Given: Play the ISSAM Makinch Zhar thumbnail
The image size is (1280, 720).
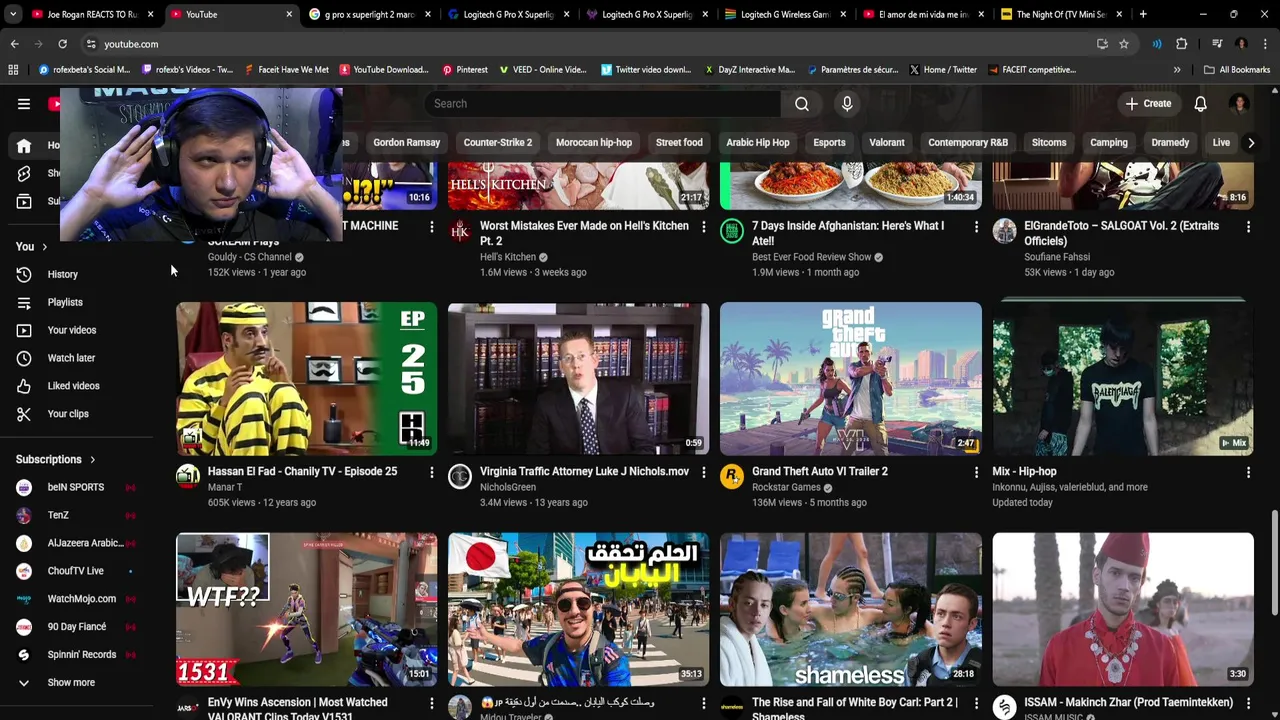Looking at the screenshot, I should [x=1123, y=610].
